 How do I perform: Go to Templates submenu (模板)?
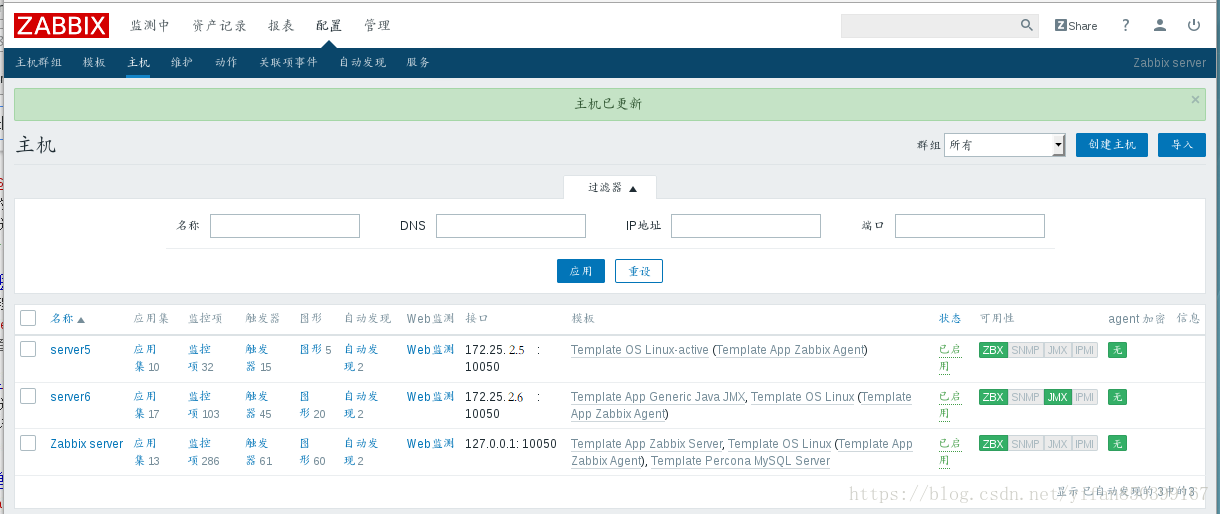point(94,62)
